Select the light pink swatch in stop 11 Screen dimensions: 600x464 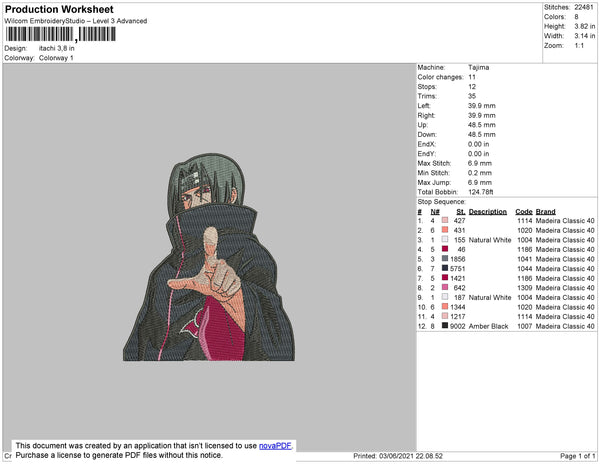[x=445, y=316]
